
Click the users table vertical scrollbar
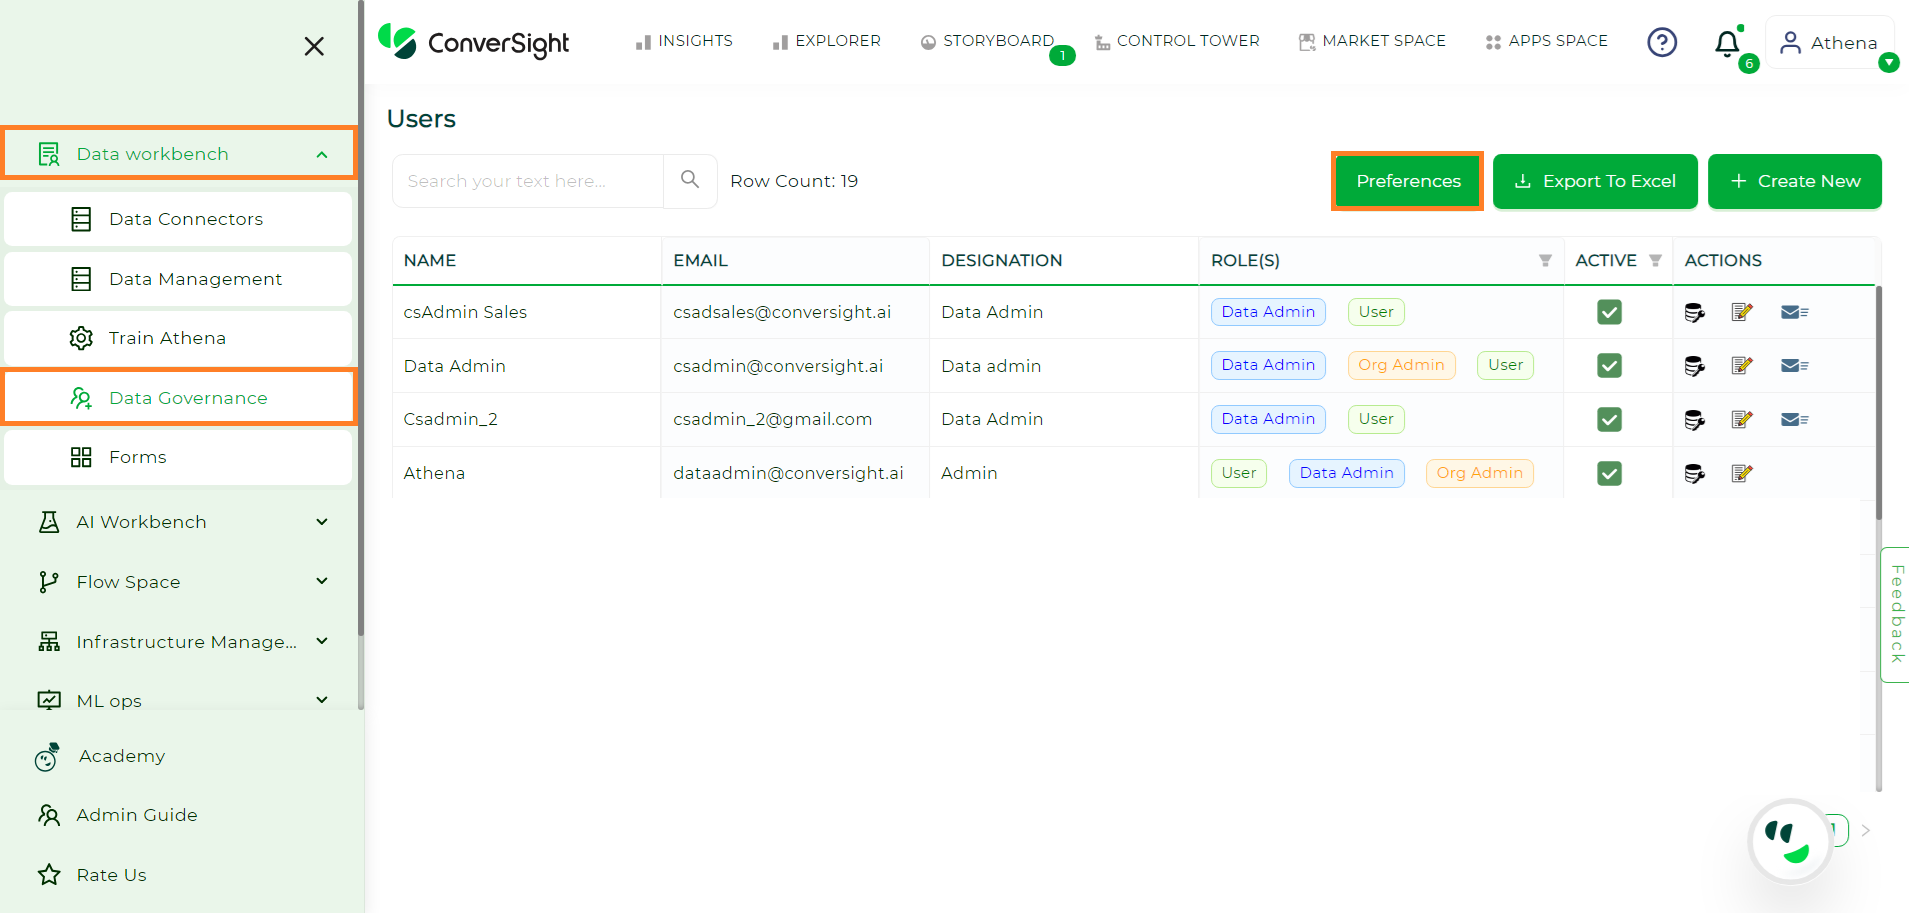coord(1879,402)
